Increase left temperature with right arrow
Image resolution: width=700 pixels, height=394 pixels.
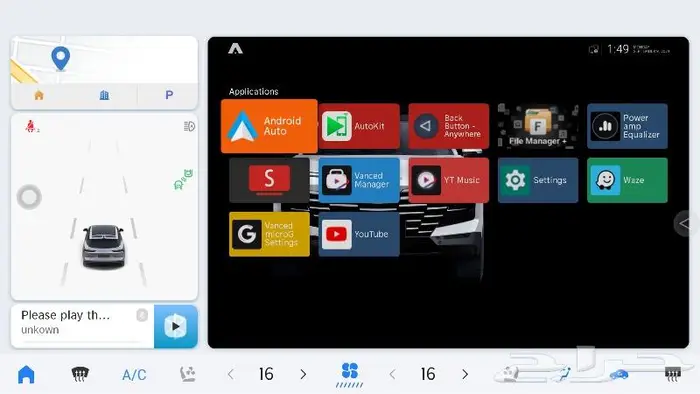(x=303, y=374)
